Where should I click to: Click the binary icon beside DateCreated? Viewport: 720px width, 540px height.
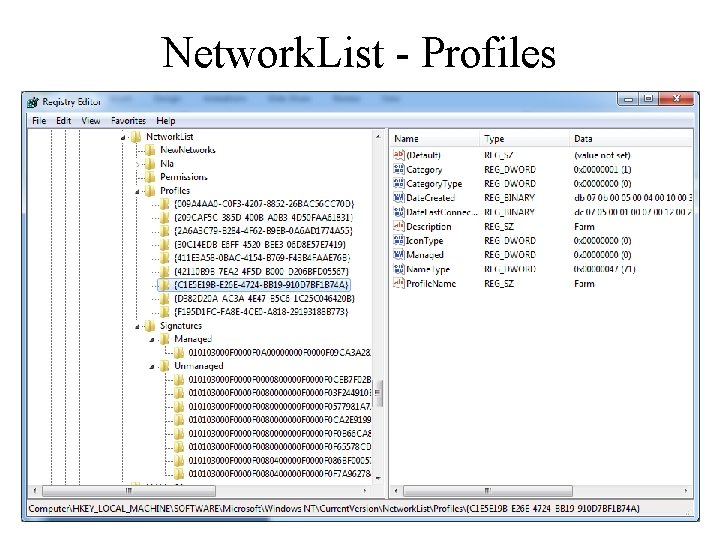(x=399, y=198)
